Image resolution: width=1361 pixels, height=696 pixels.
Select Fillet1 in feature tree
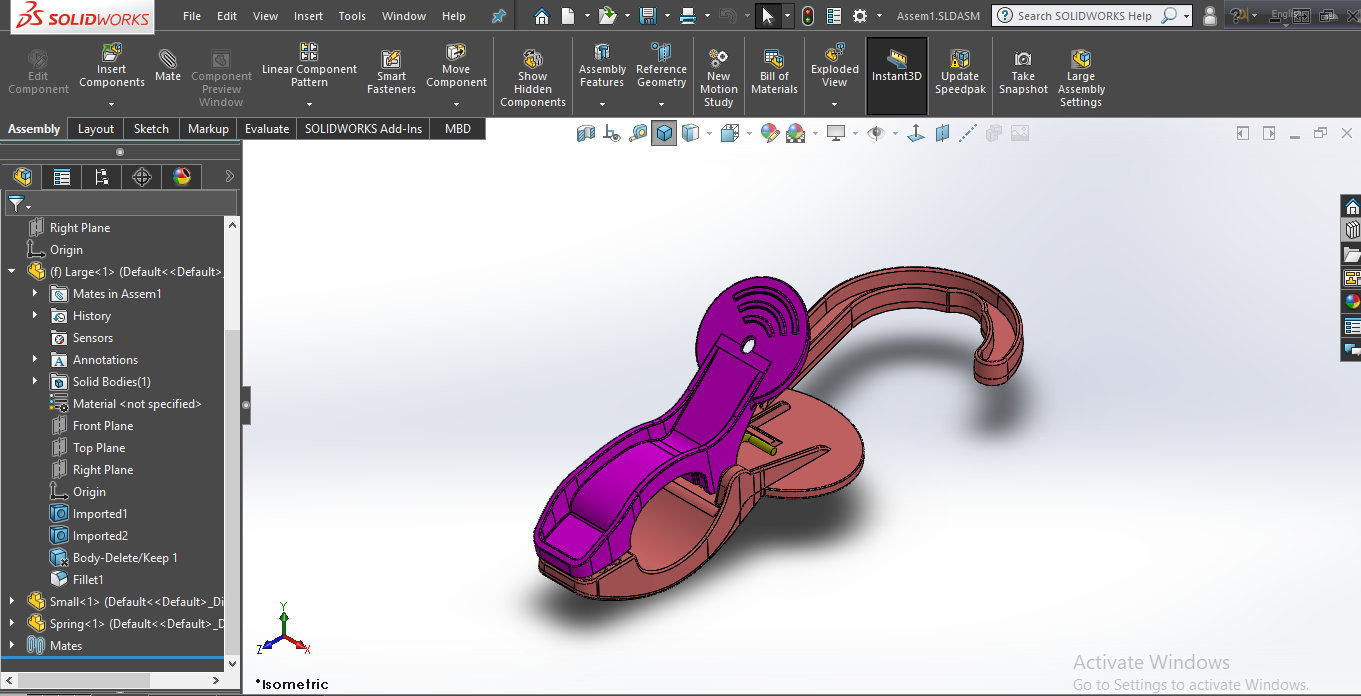[88, 579]
